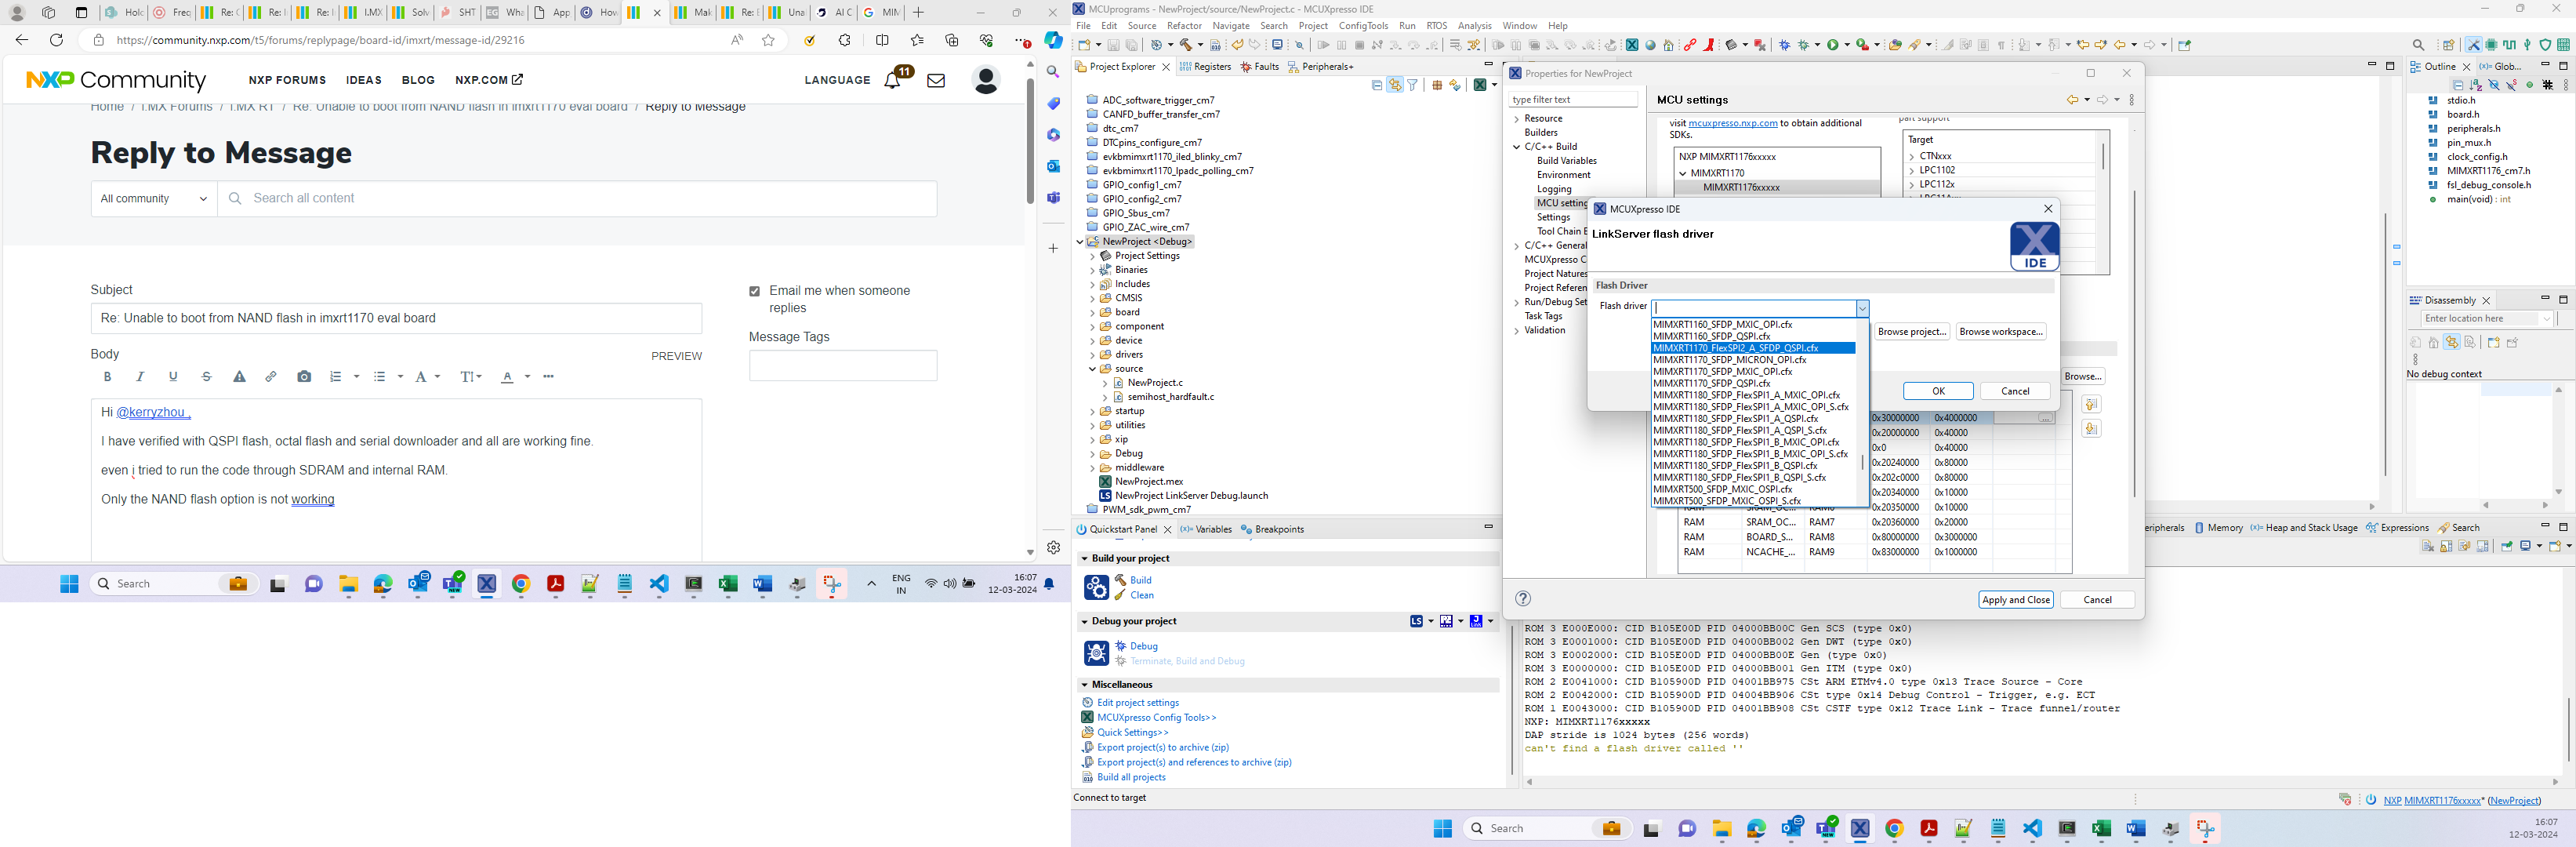Image resolution: width=2576 pixels, height=847 pixels.
Task: Click the Subject input field
Action: [396, 318]
